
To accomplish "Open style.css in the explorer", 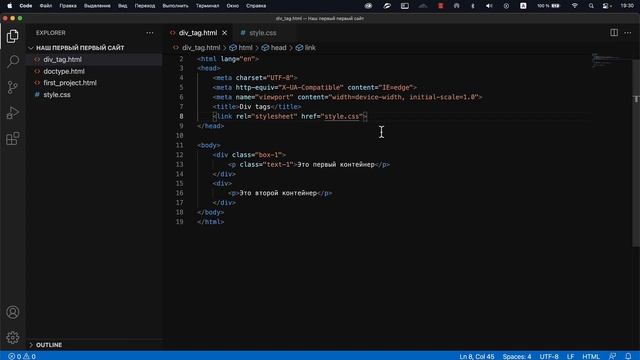I will click(x=57, y=95).
